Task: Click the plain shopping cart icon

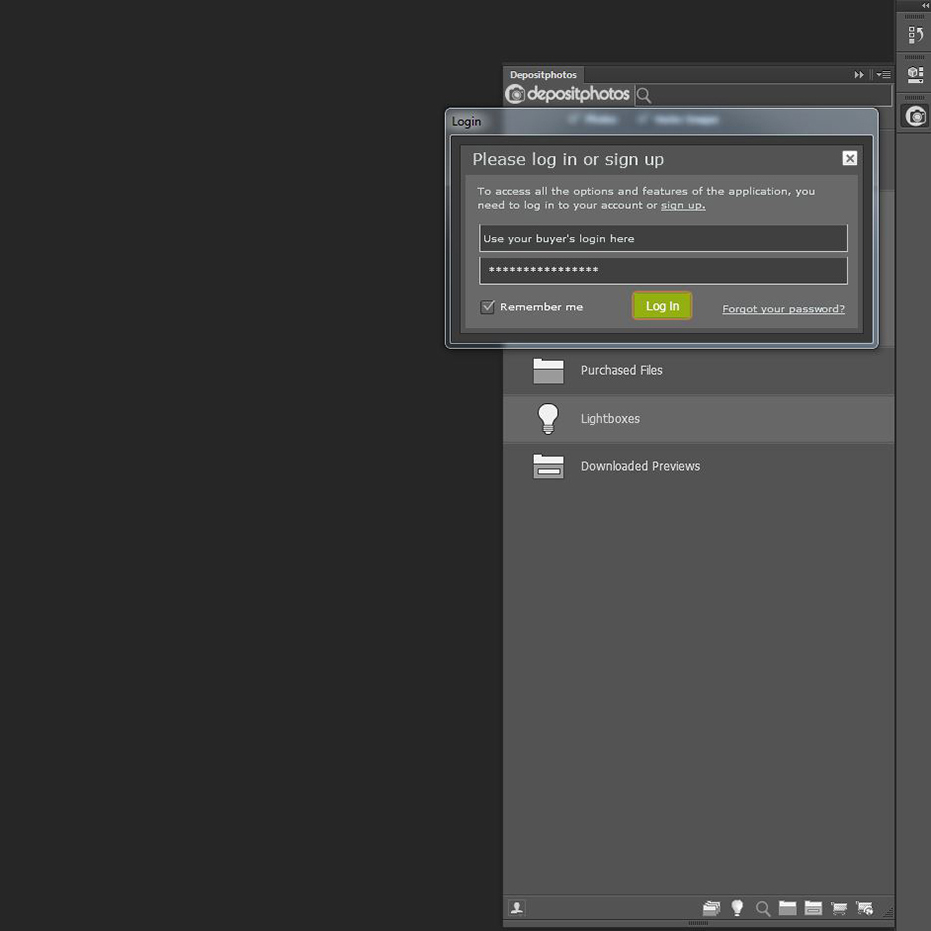Action: tap(839, 908)
